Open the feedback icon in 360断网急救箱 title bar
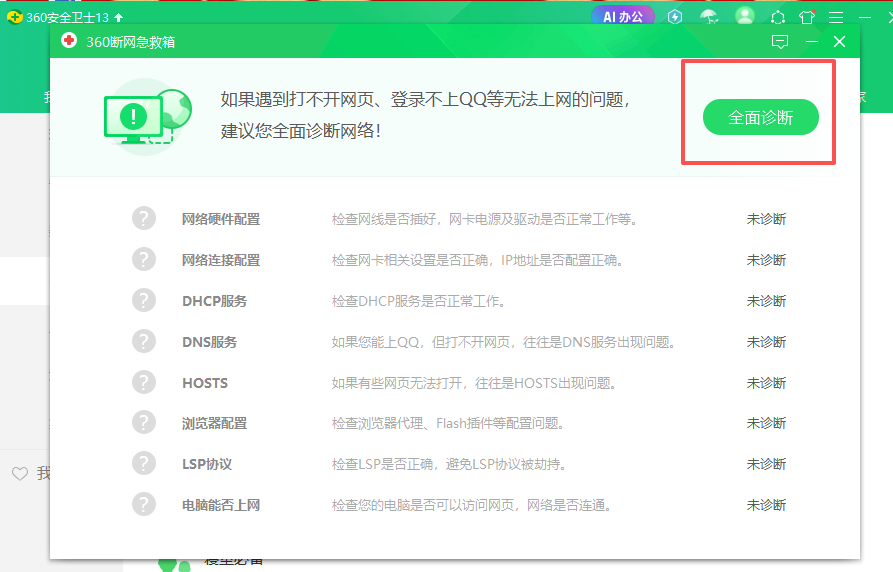Image resolution: width=893 pixels, height=572 pixels. coord(780,41)
